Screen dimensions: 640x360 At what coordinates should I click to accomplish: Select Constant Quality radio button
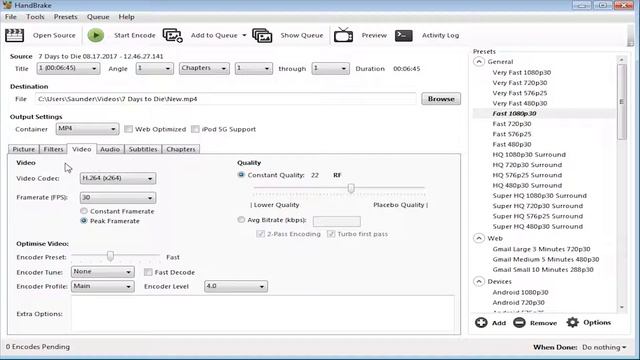(x=241, y=175)
